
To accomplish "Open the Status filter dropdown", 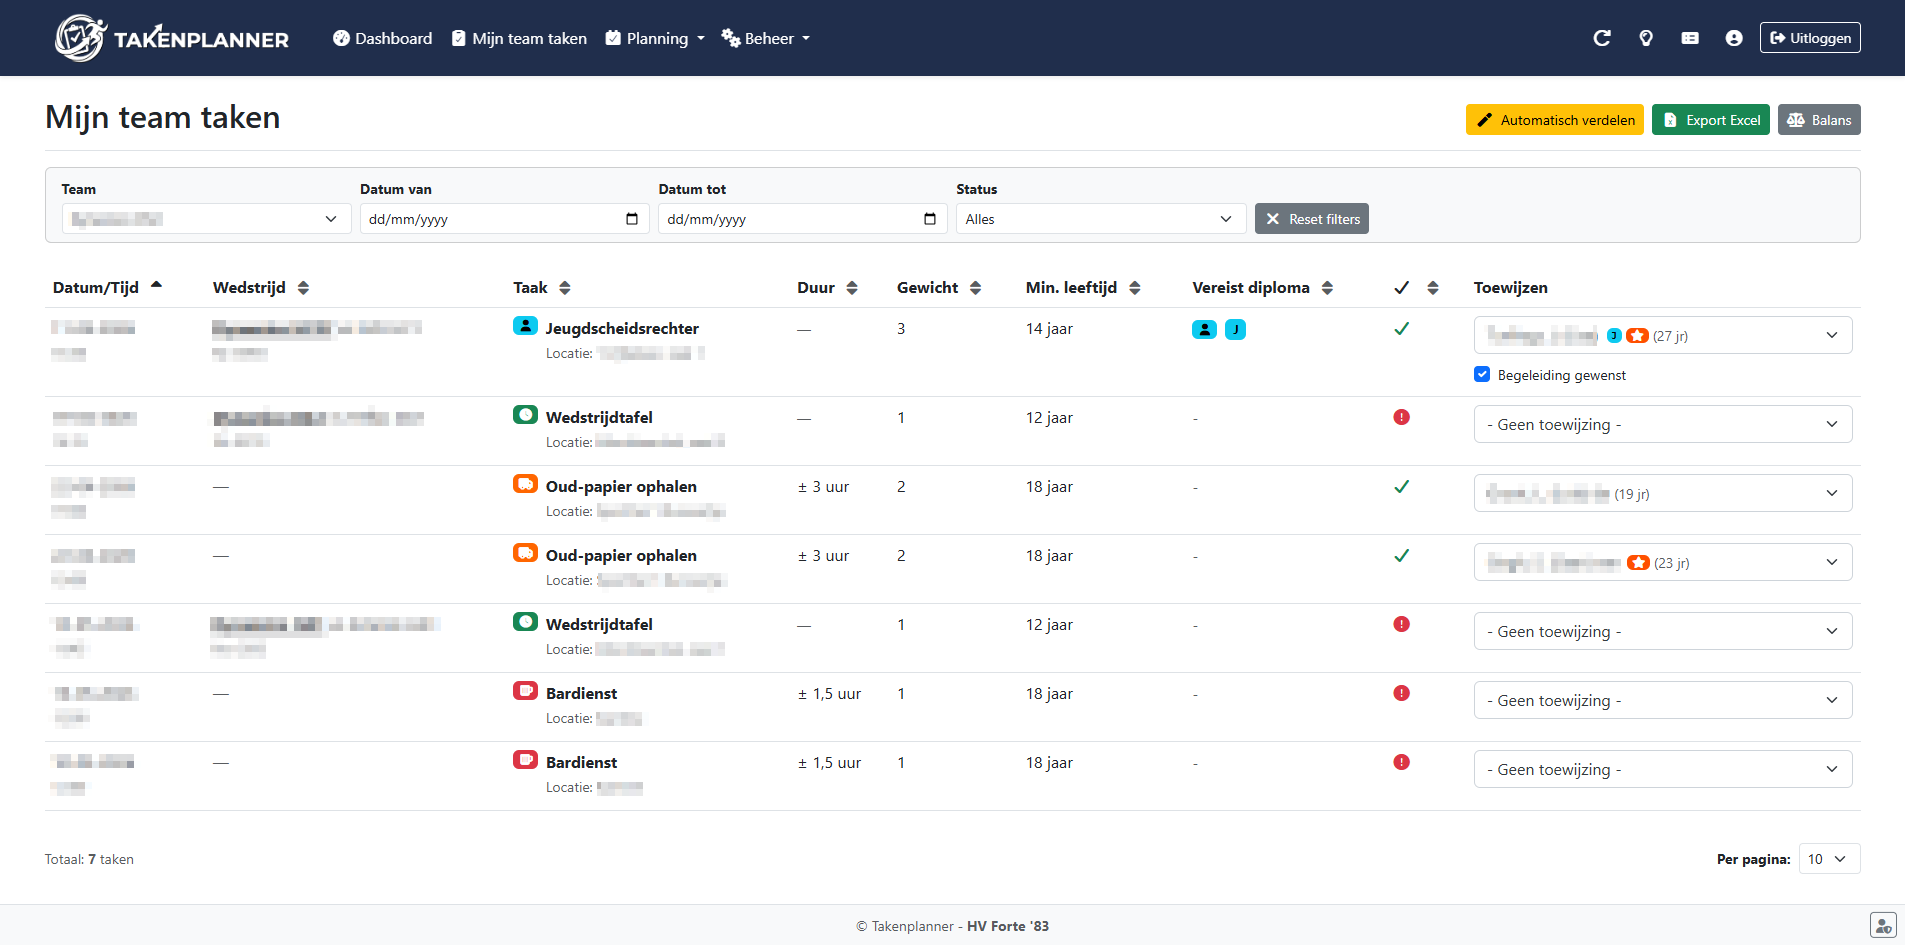I will tap(1100, 219).
